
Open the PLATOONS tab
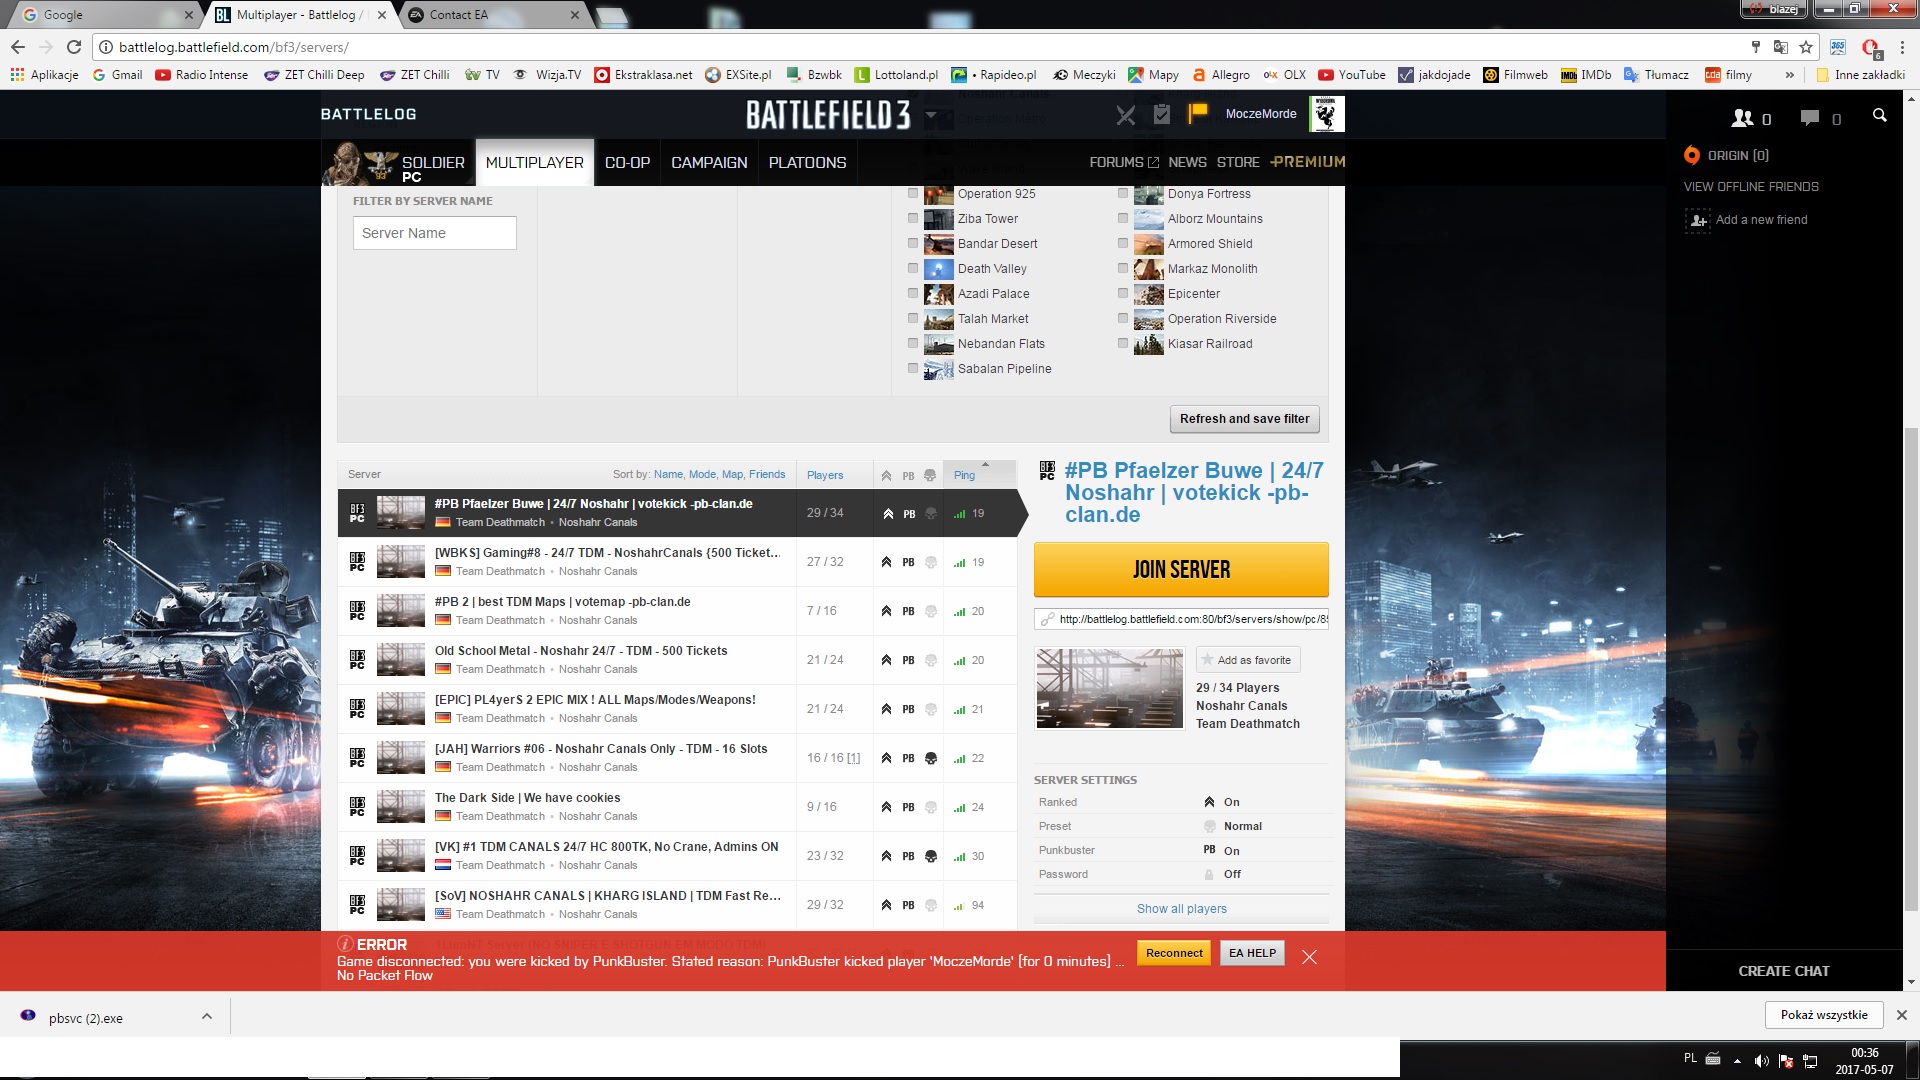pyautogui.click(x=807, y=163)
